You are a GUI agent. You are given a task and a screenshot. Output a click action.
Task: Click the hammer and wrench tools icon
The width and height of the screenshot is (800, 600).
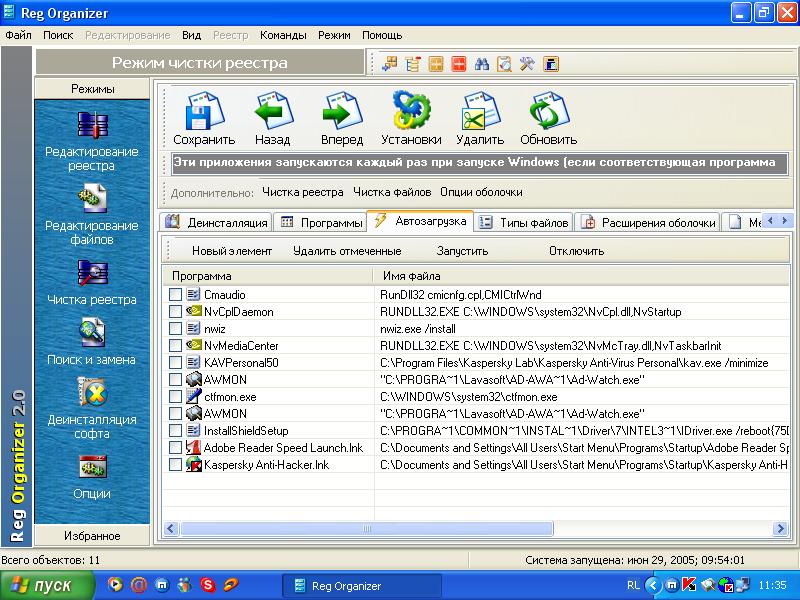527,64
